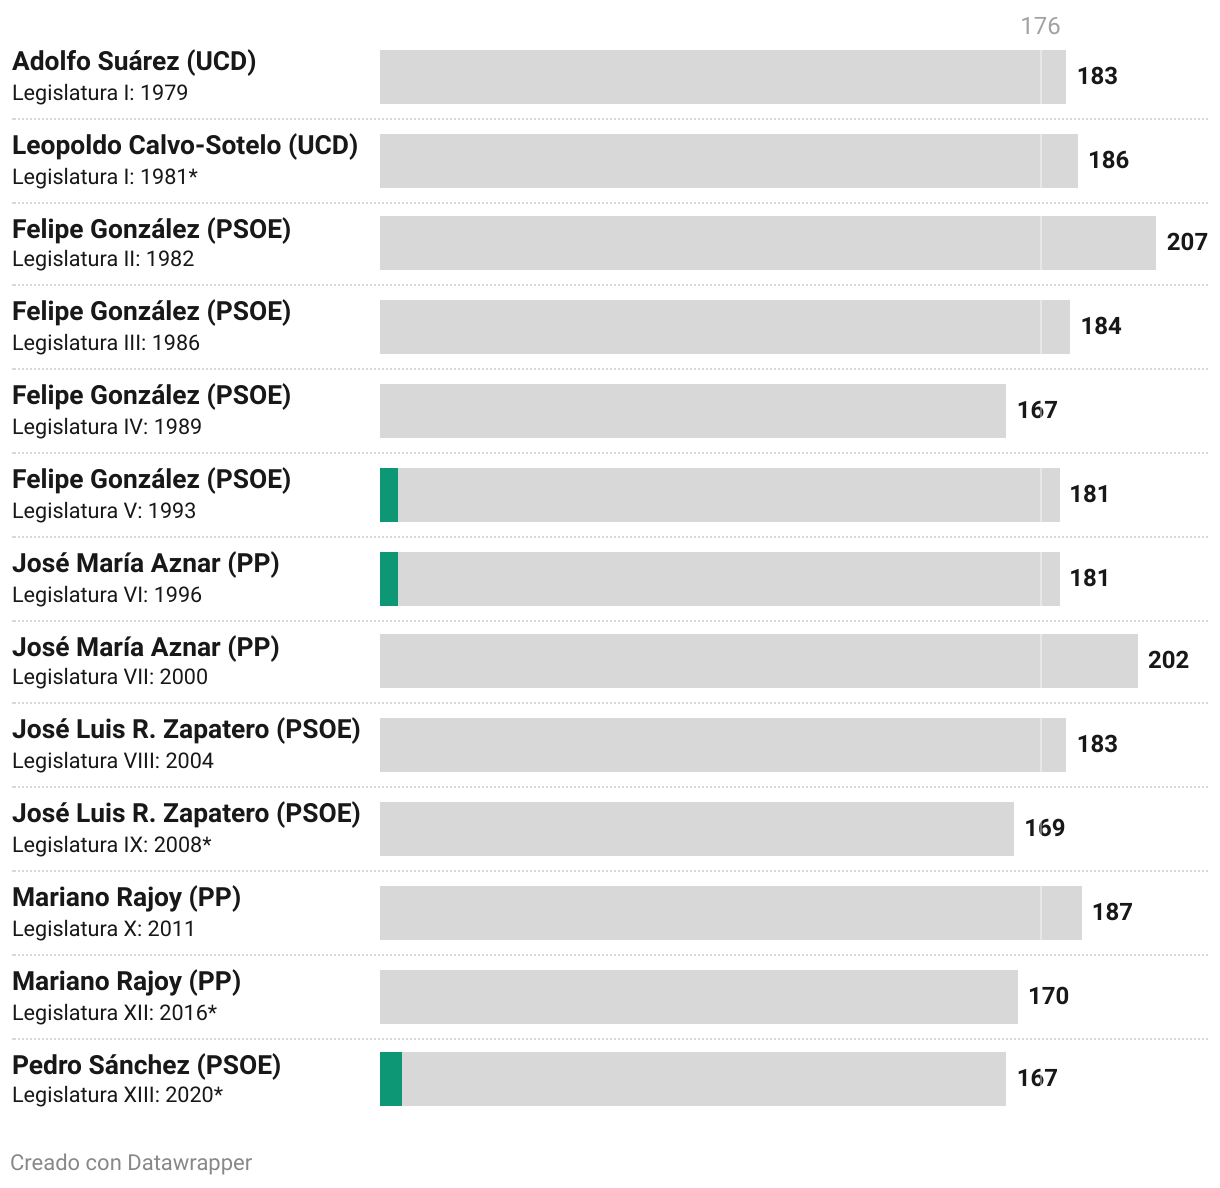Click the Pedro Sánchez (PSOE) label
The height and width of the screenshot is (1188, 1220).
pos(147,1065)
